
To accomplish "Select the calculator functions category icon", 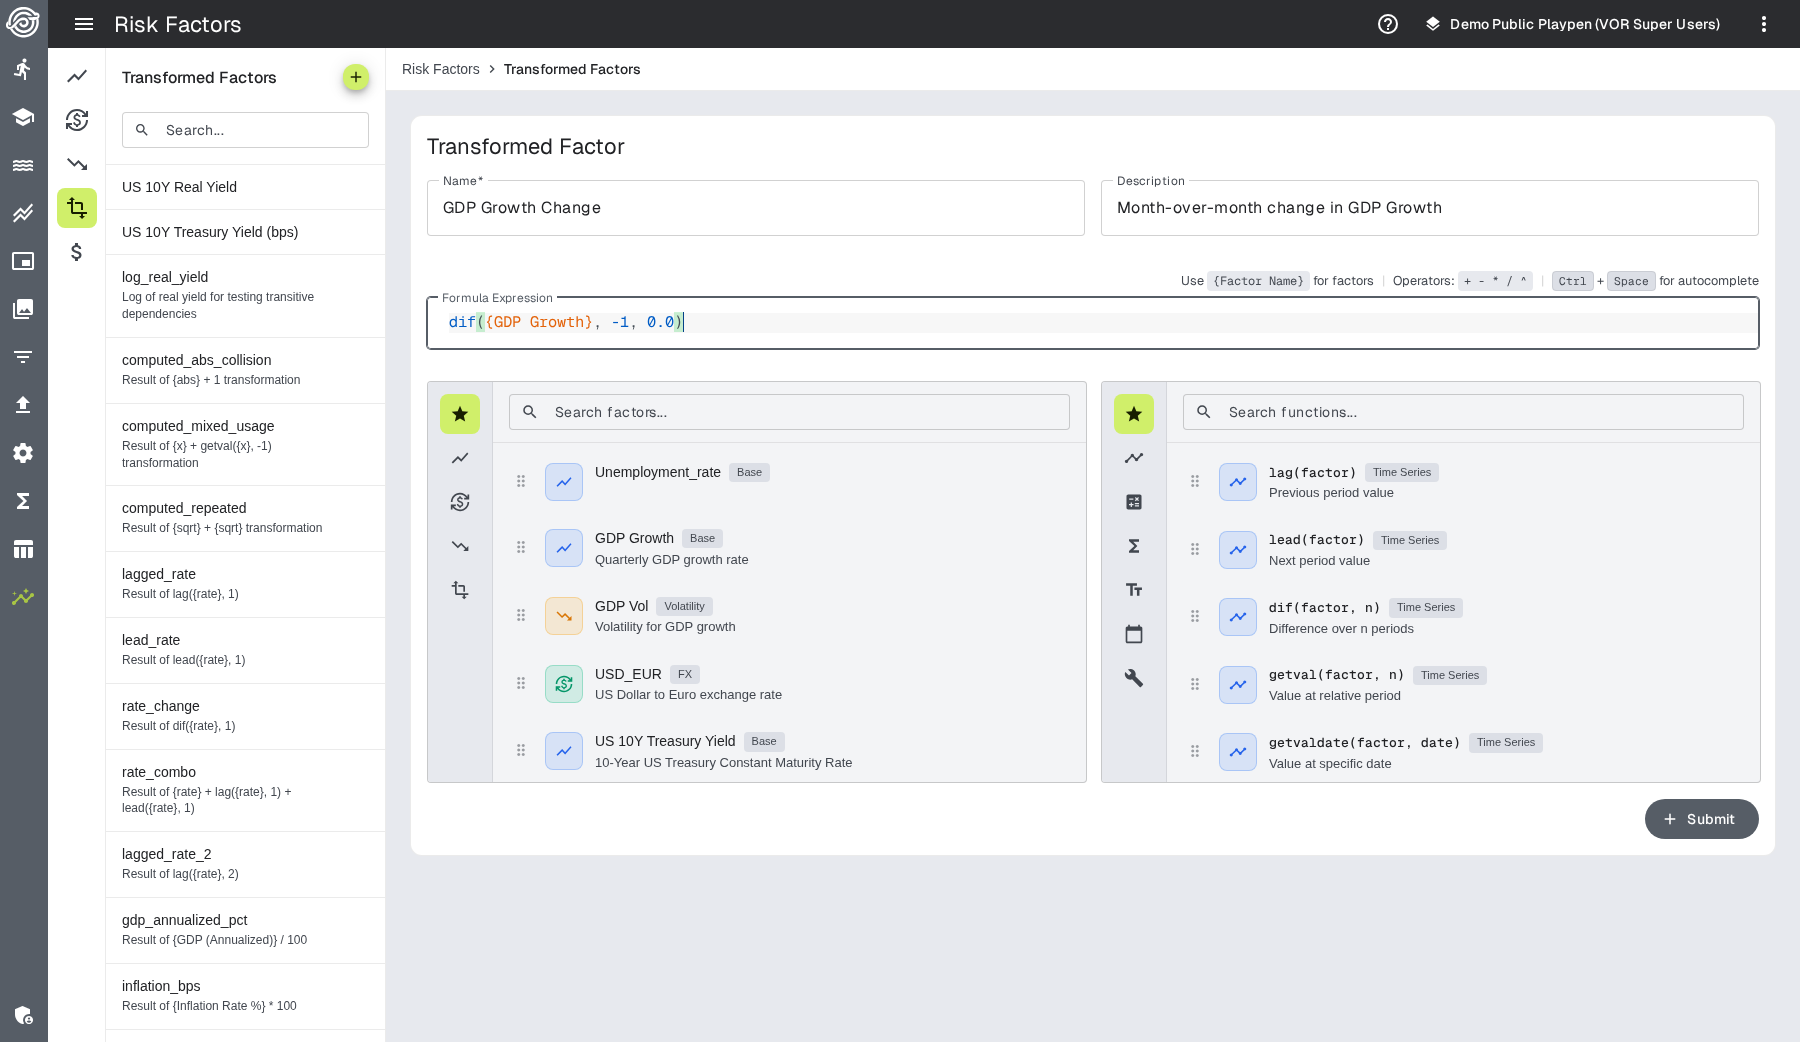I will [x=1133, y=502].
